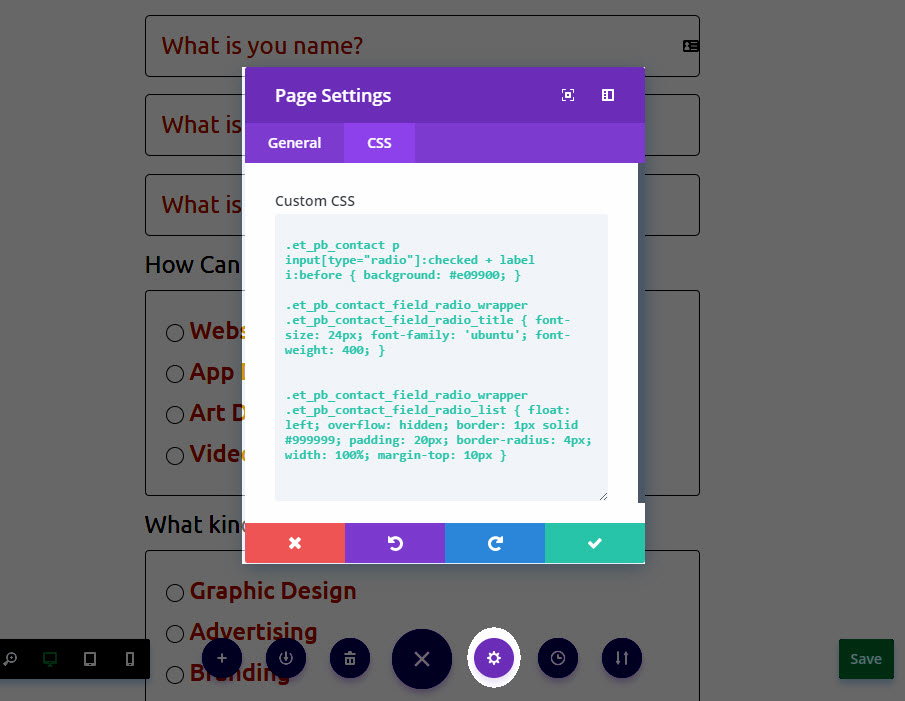
Task: Click the 'Graphic Design' label text
Action: point(273,591)
